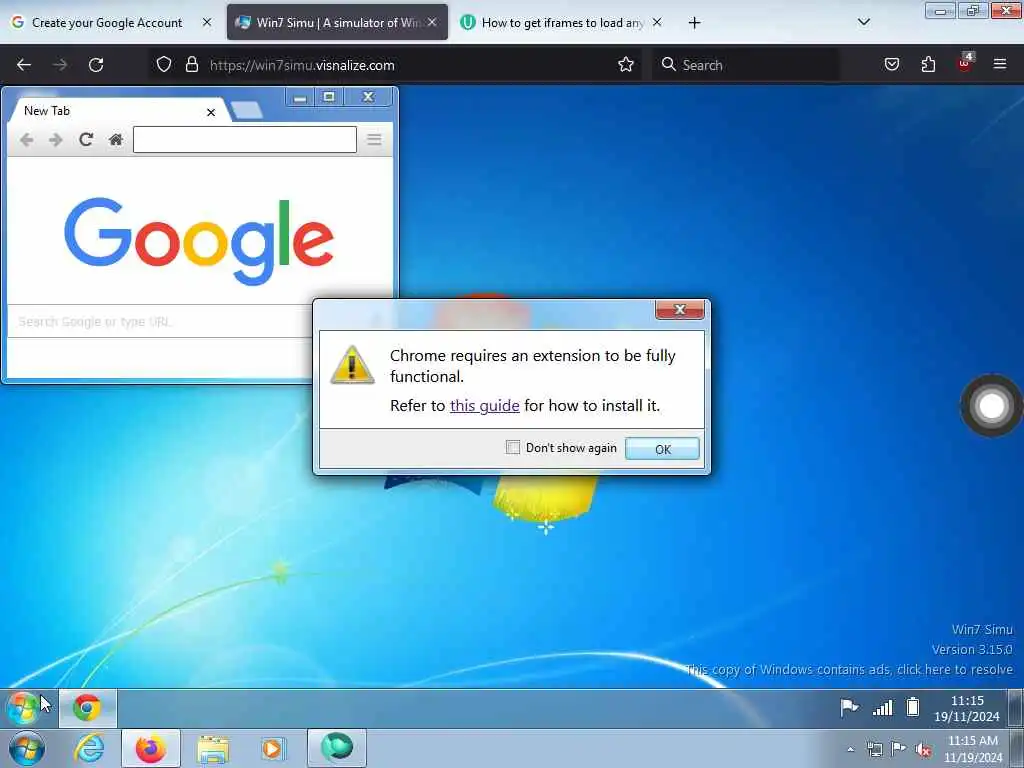Launch Internet Explorer from host taskbar
Screen dimensions: 1024x768
pyautogui.click(x=89, y=748)
